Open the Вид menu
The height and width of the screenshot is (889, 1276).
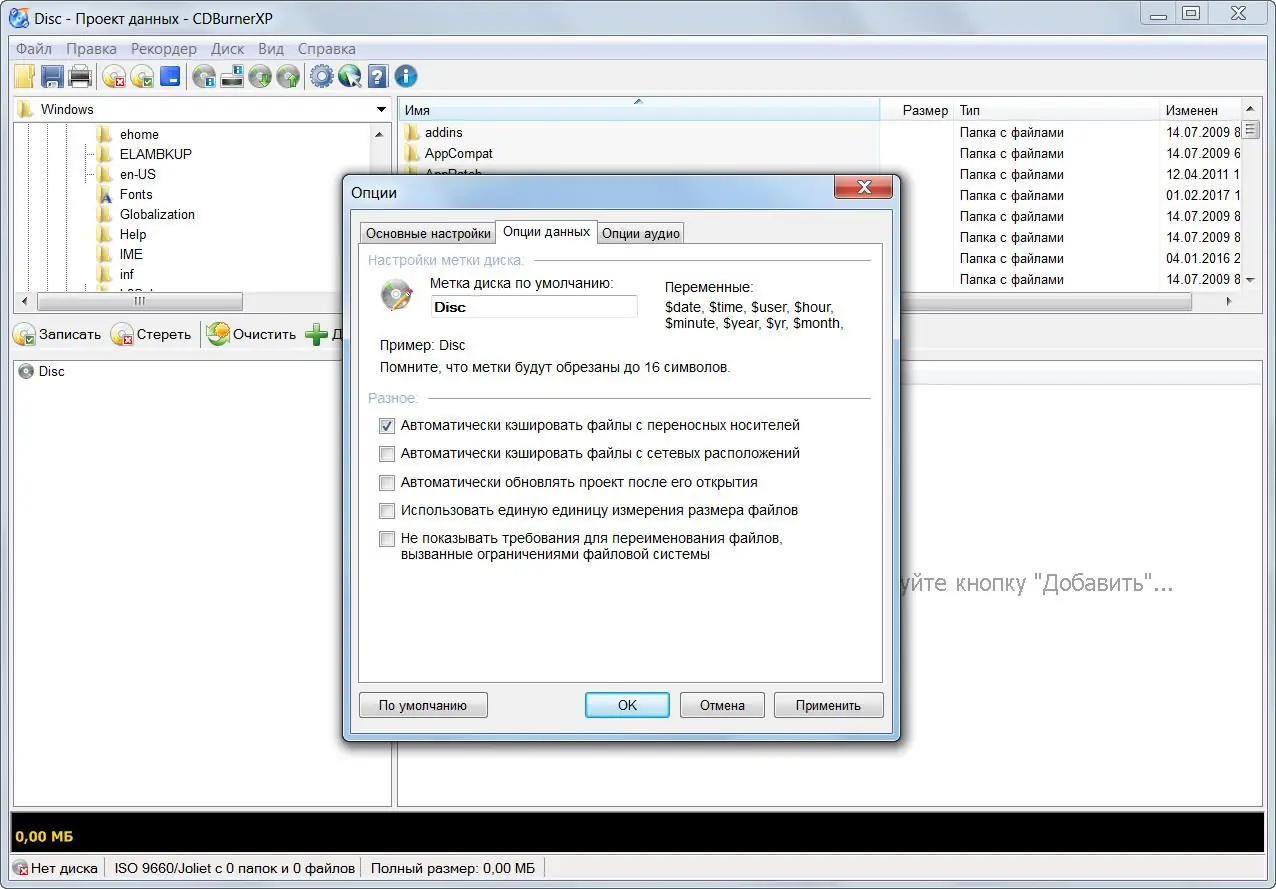pos(271,48)
